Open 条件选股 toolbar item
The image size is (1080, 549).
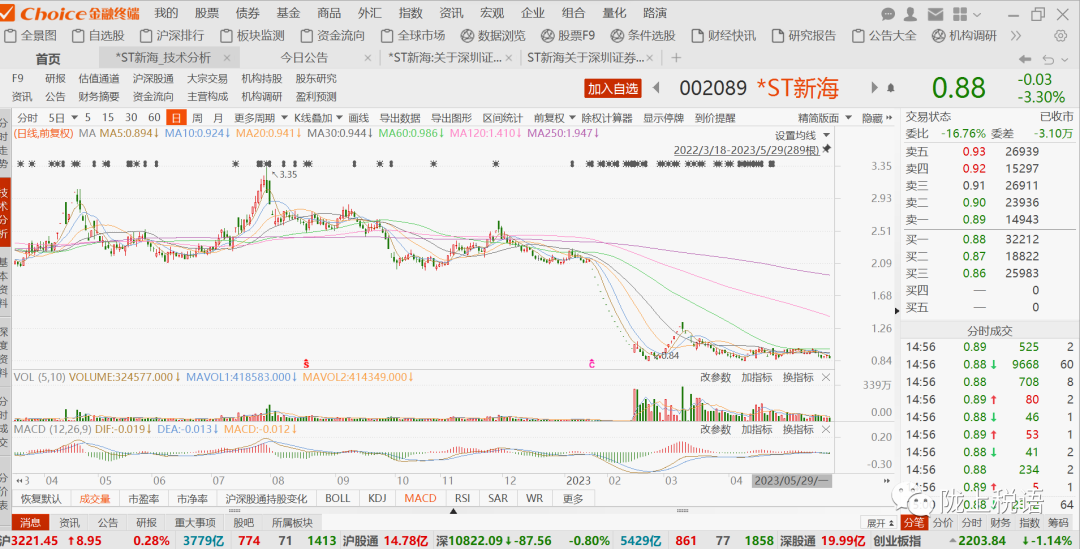click(643, 35)
